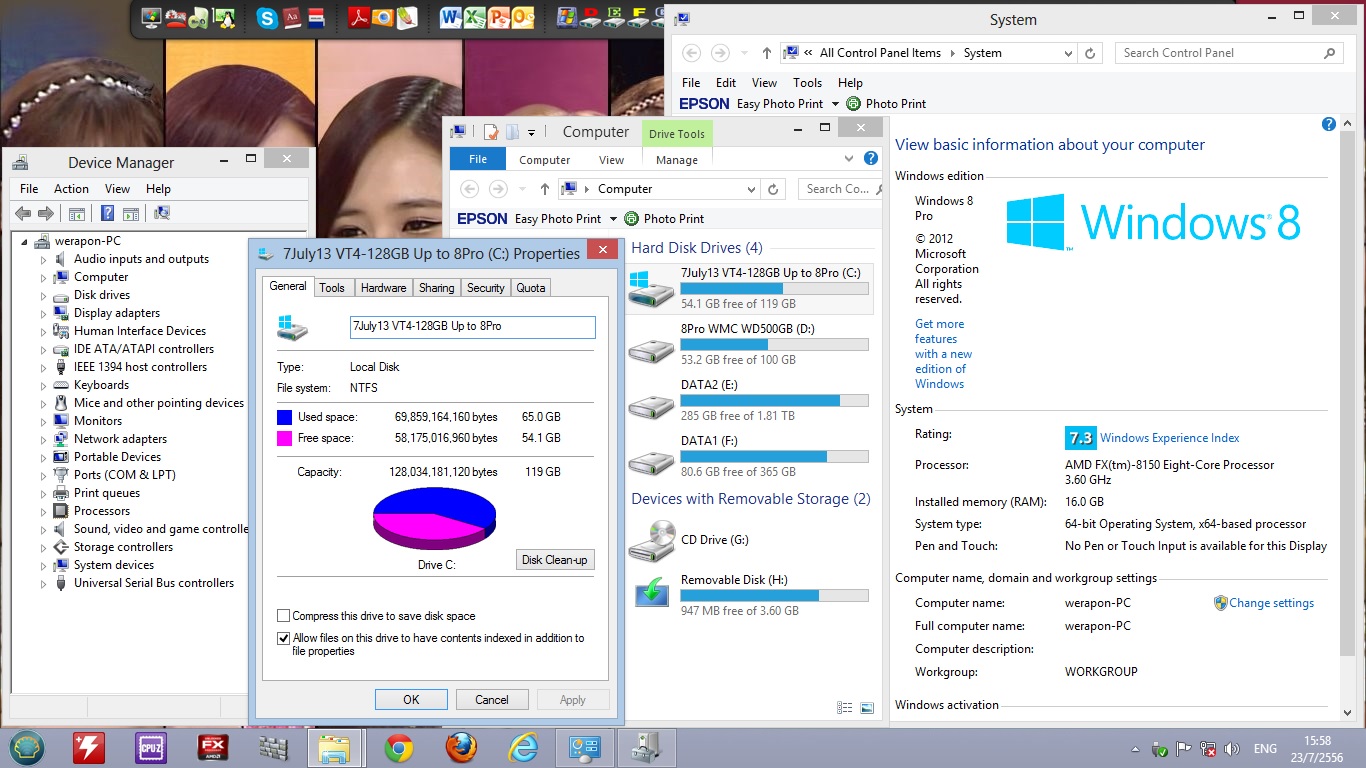Open Skype from the top dock
The width and height of the screenshot is (1366, 768).
pos(267,17)
